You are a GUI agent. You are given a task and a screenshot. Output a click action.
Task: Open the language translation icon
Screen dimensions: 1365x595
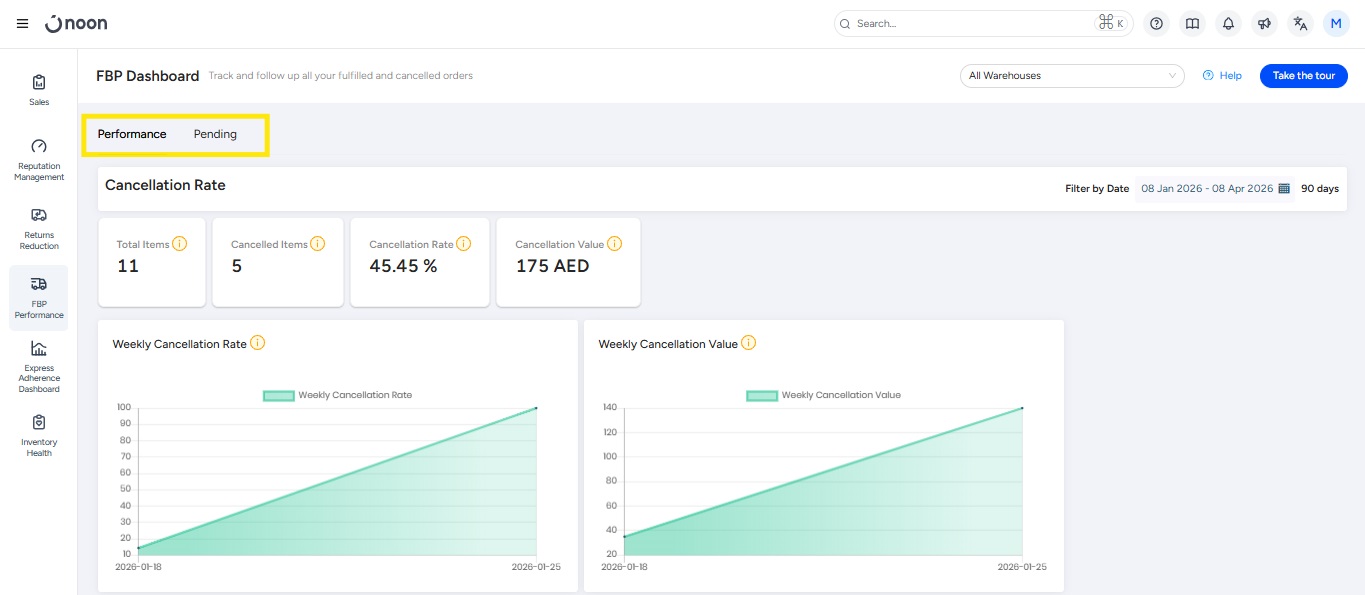pos(1300,24)
